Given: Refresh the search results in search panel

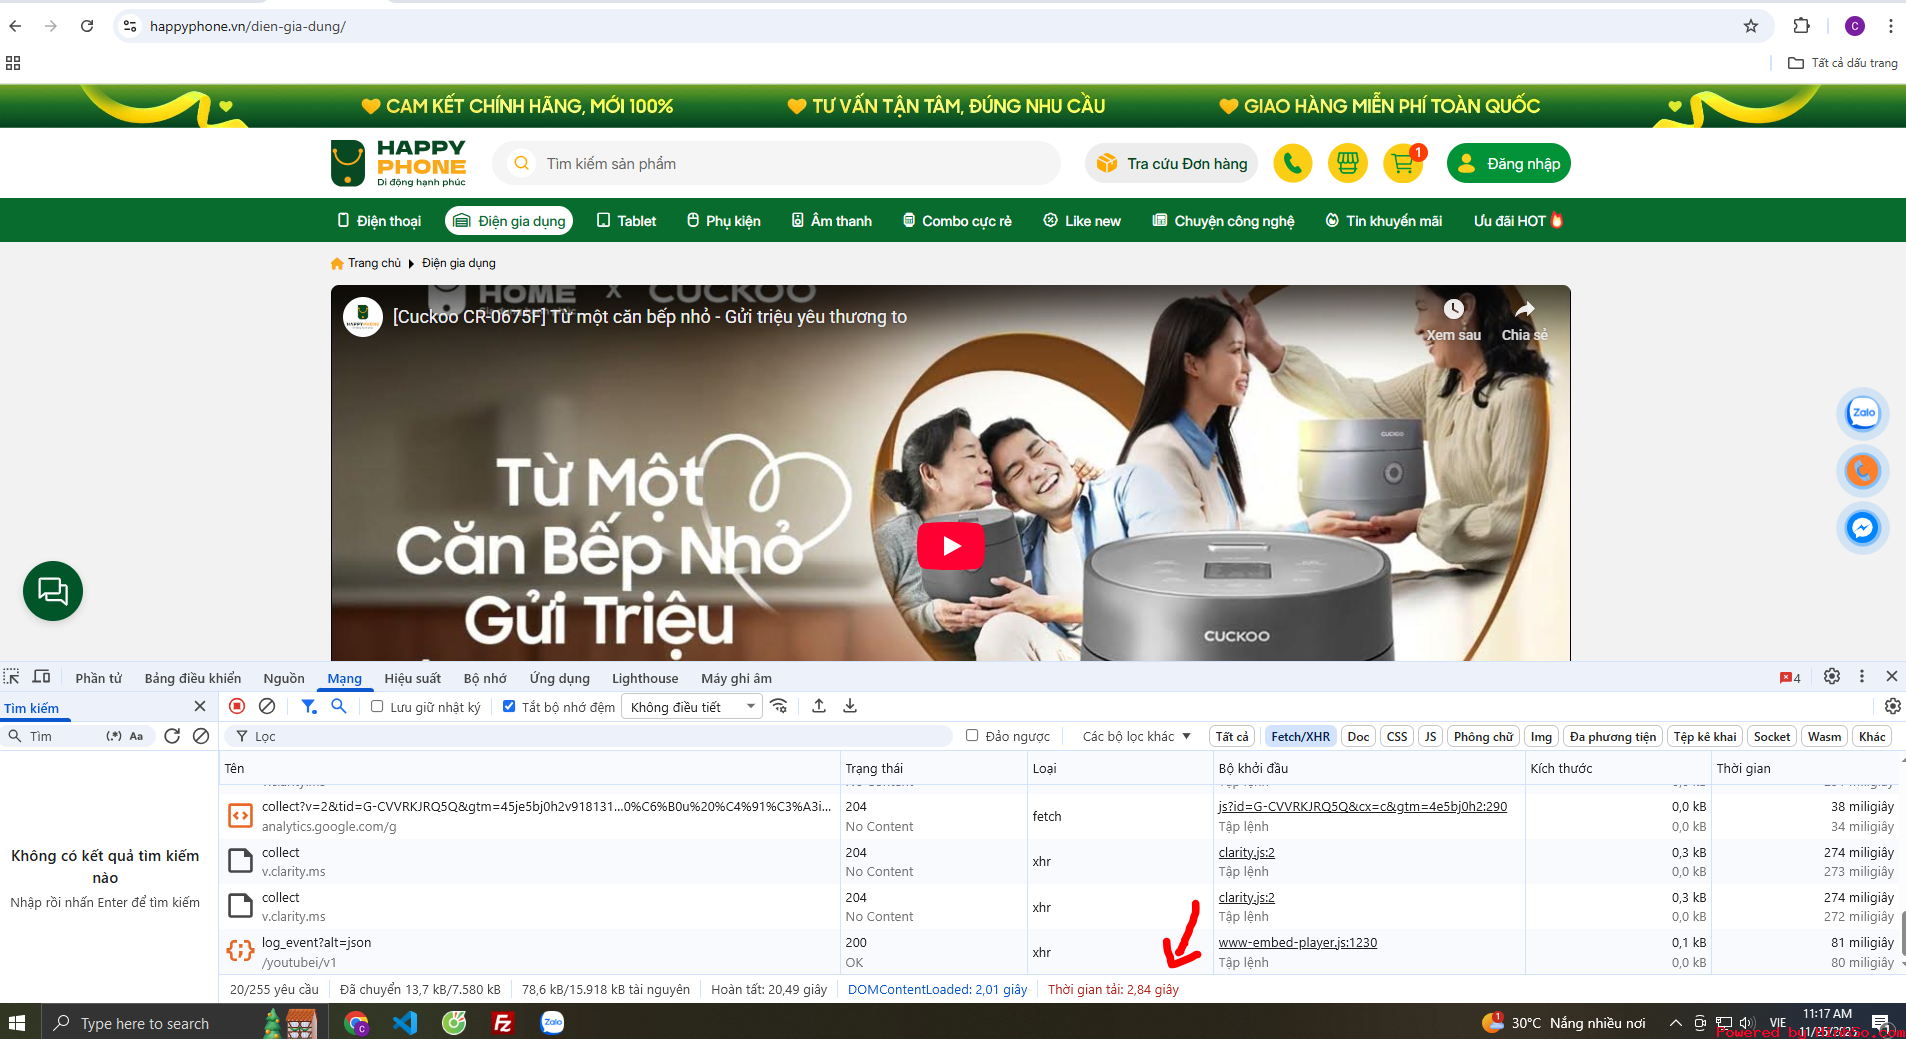Looking at the screenshot, I should point(172,736).
